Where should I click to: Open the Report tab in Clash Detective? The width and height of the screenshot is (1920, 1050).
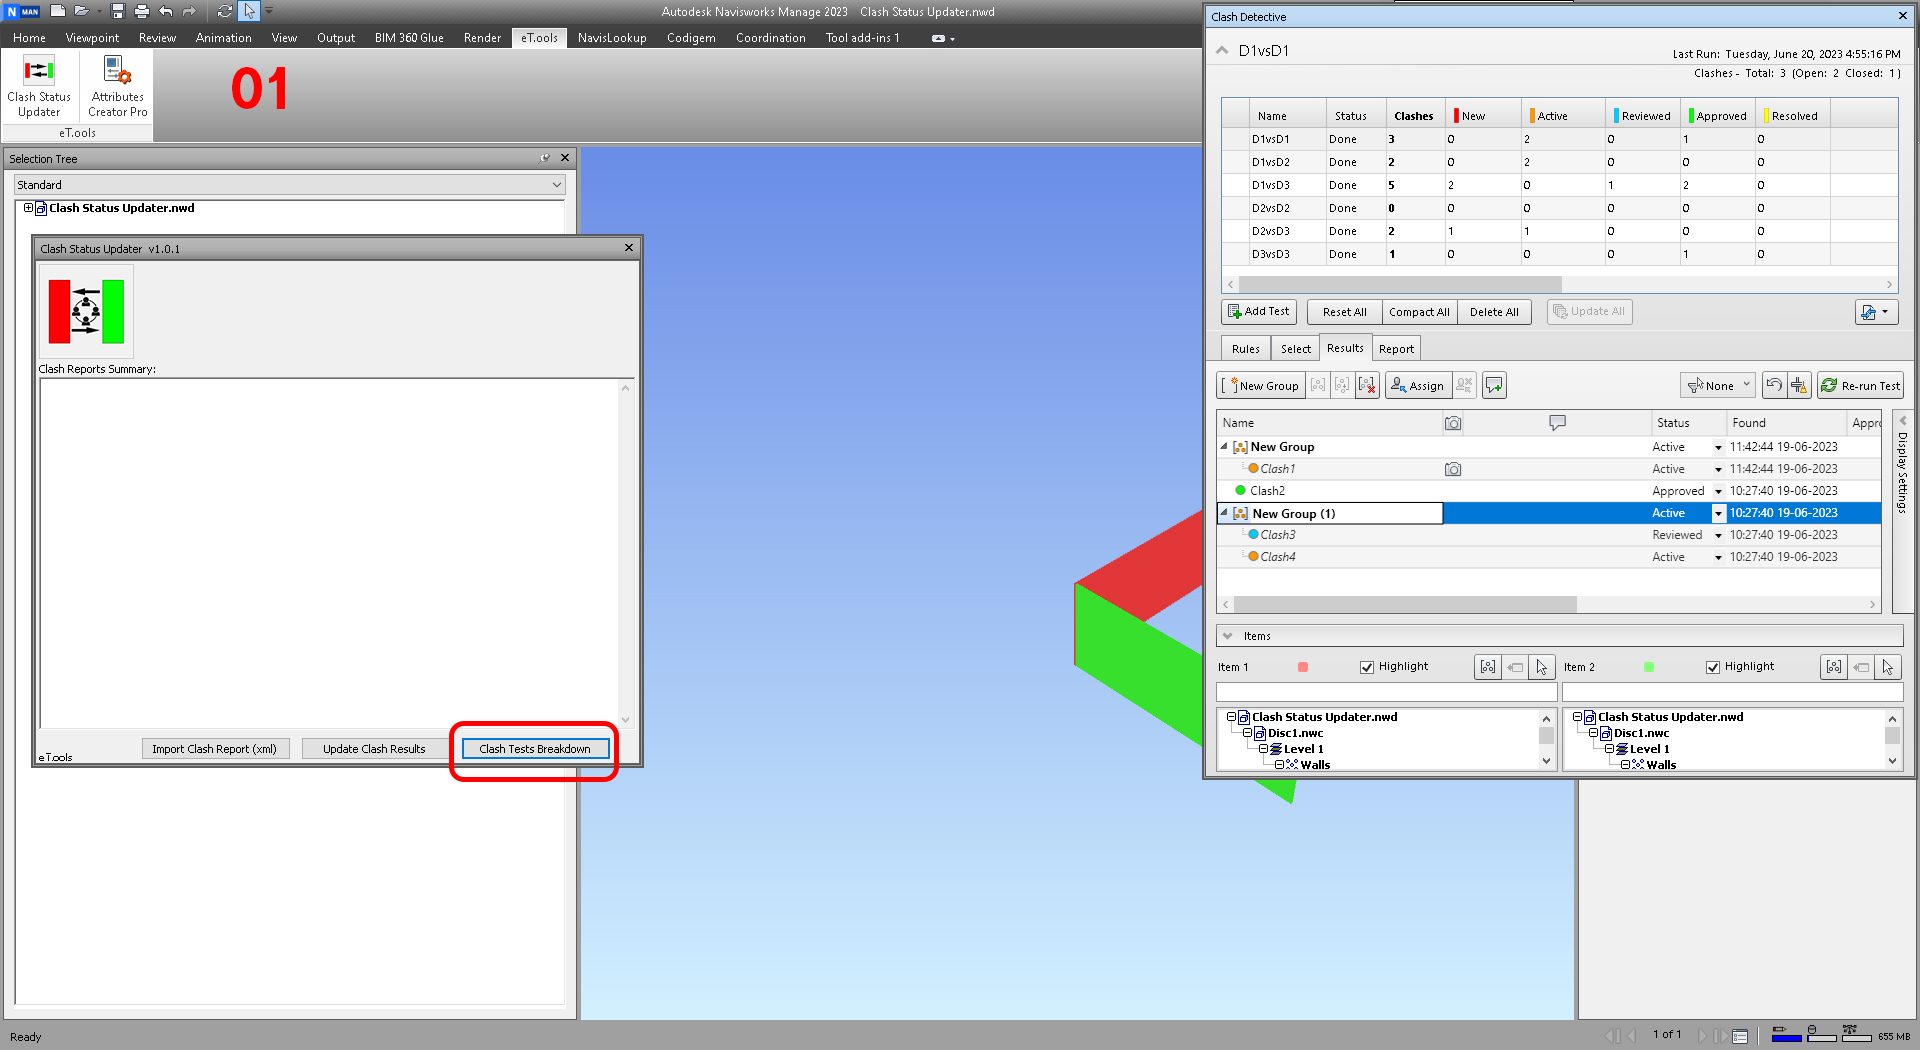1396,349
